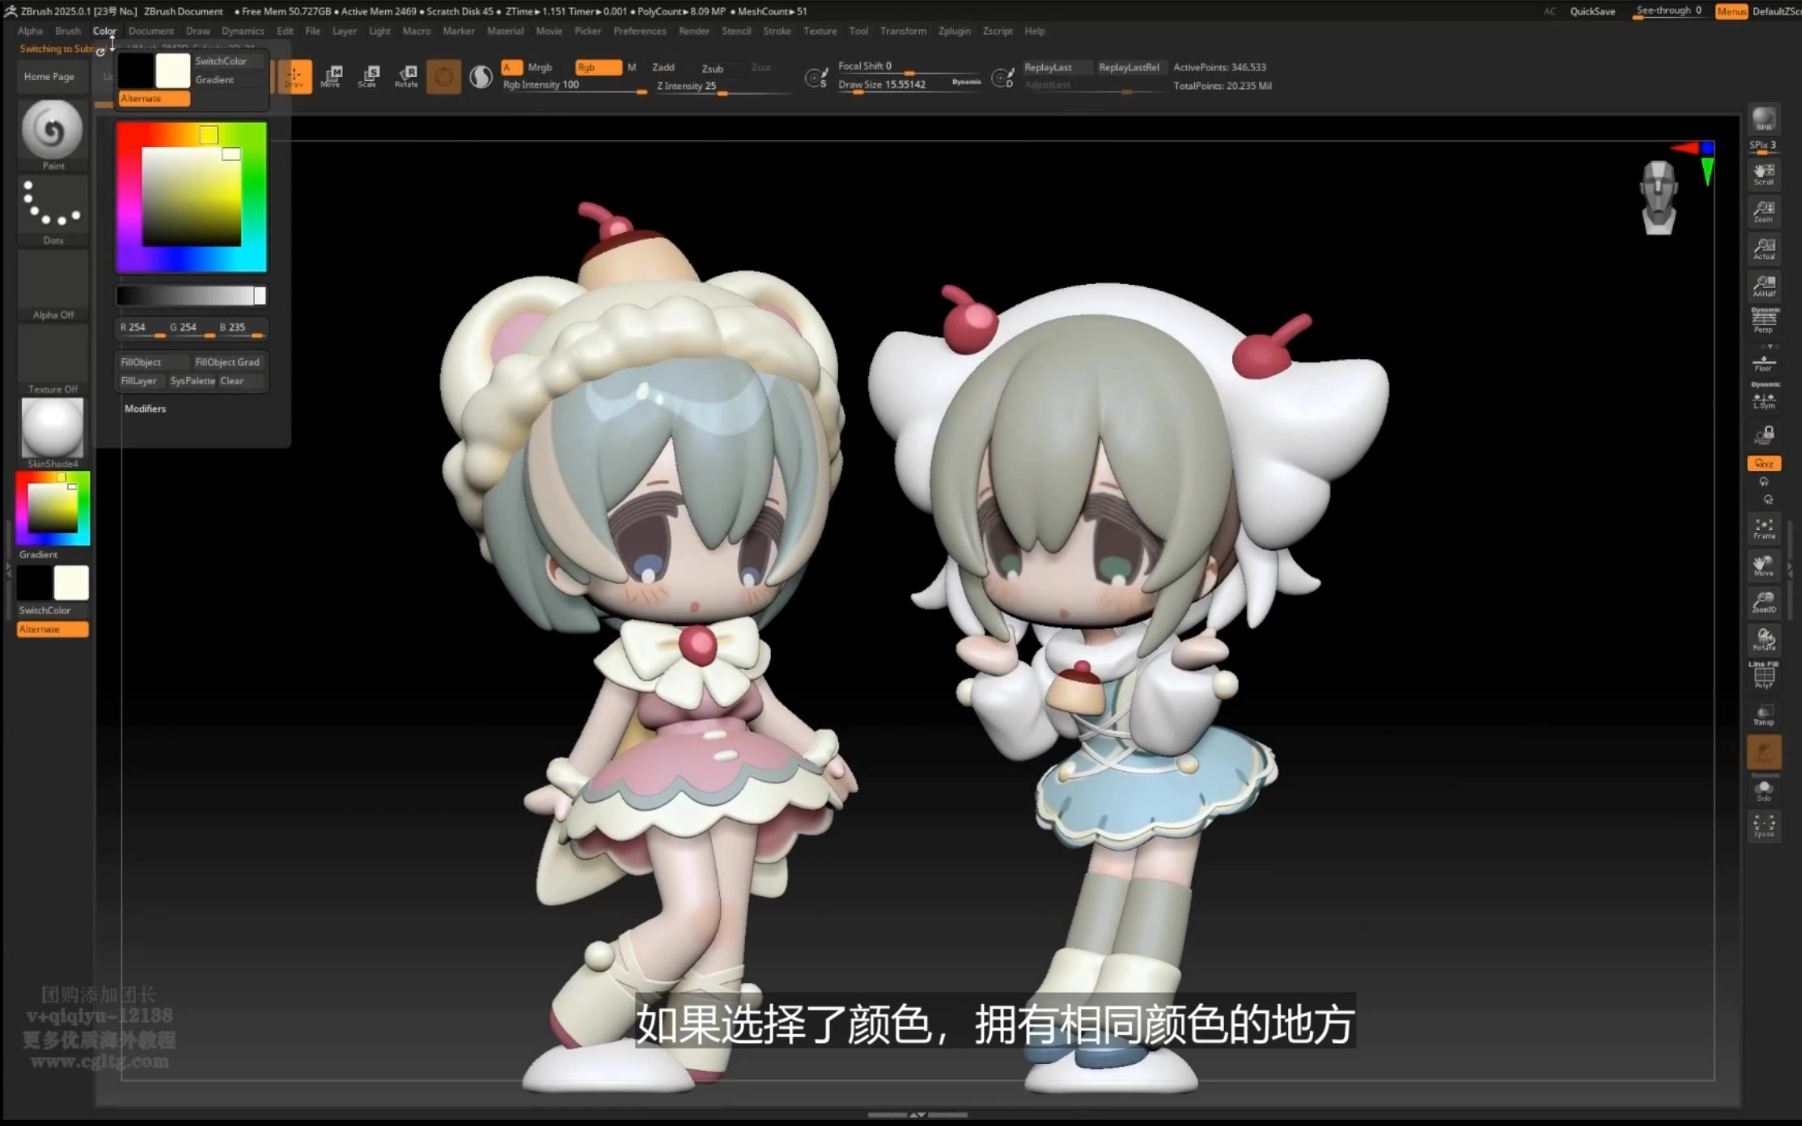This screenshot has height=1126, width=1802.
Task: Open the Preferences menu
Action: [x=640, y=31]
